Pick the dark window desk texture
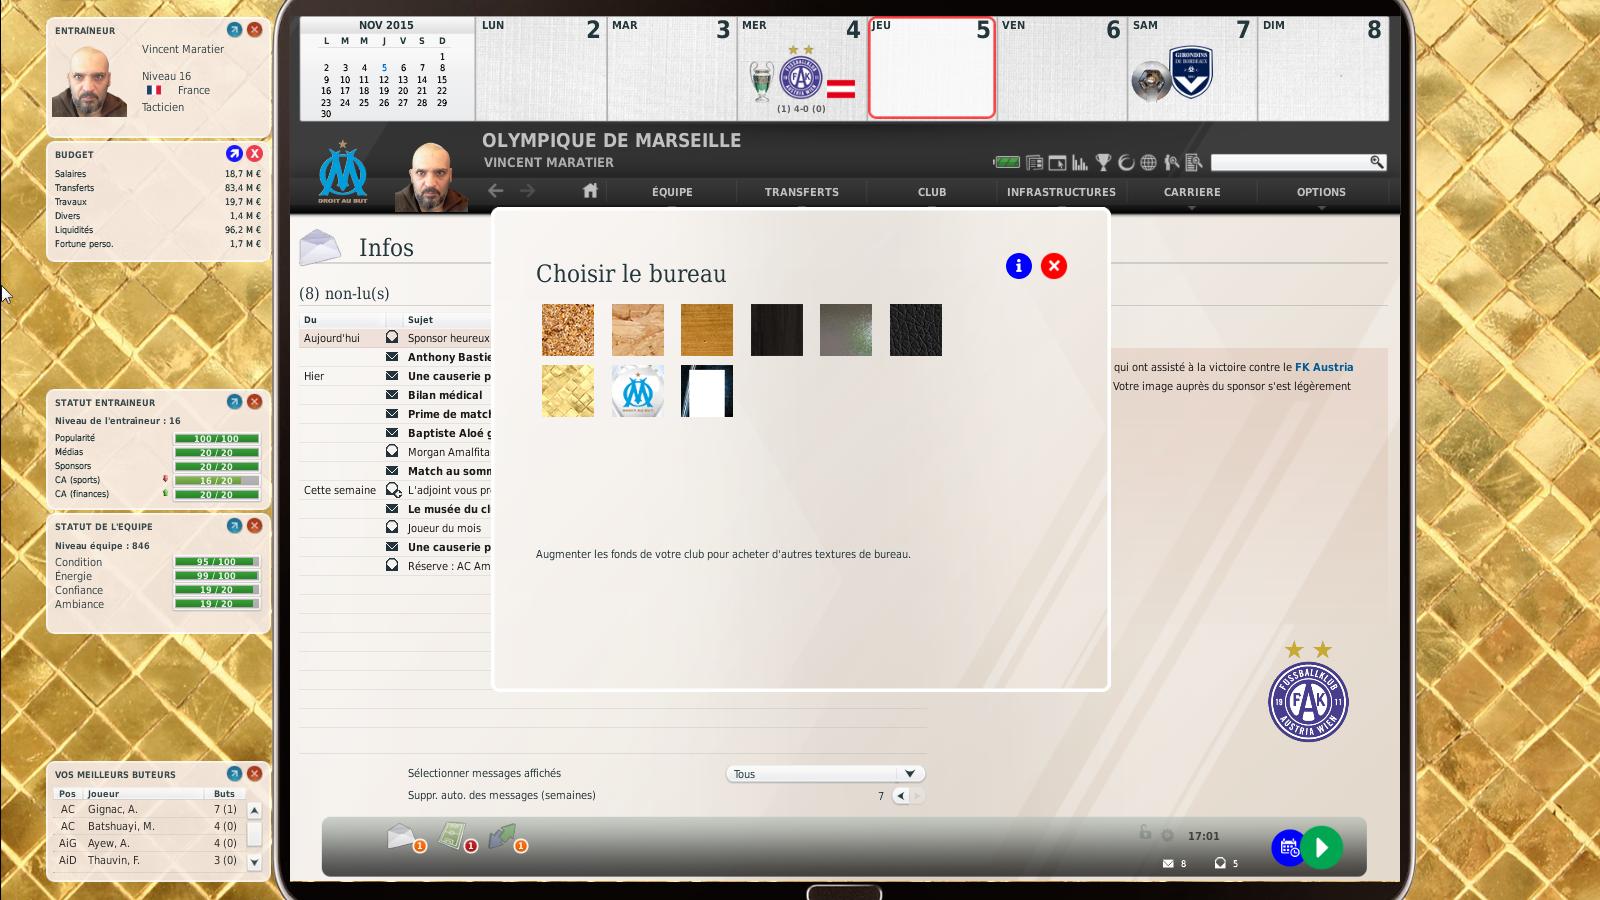Viewport: 1600px width, 900px height. coord(707,391)
